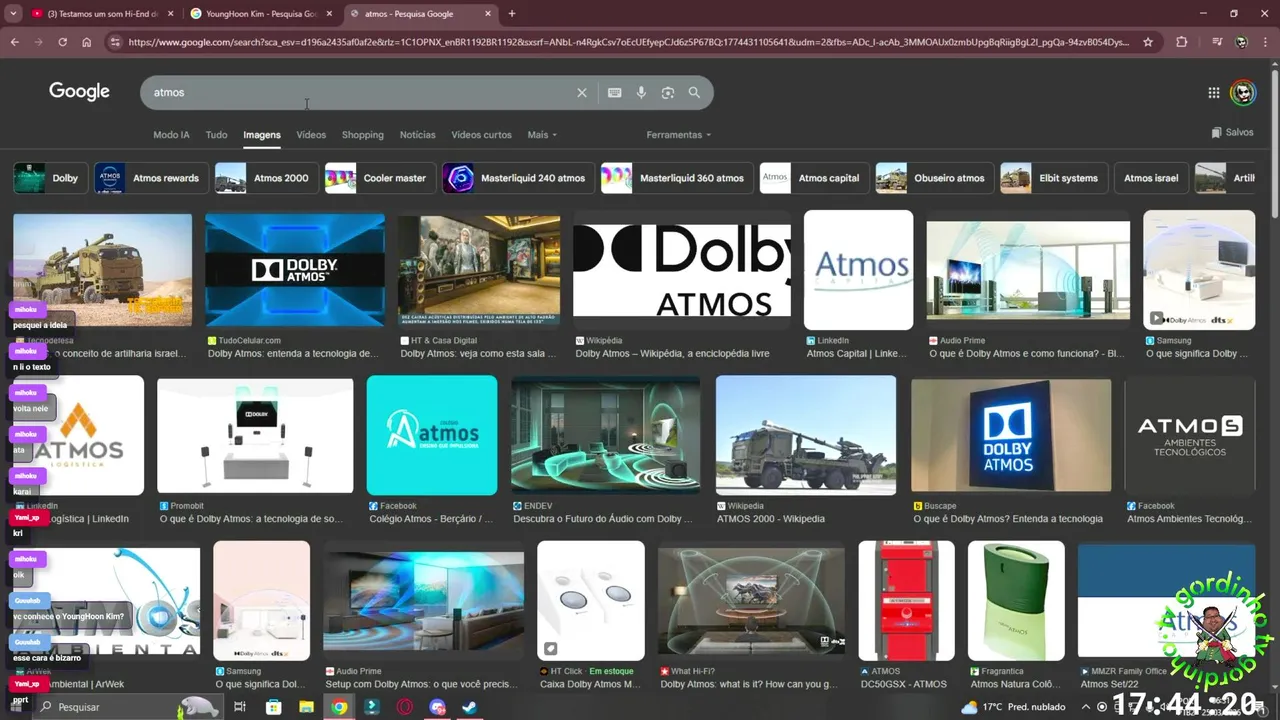Viewport: 1280px width, 720px height.
Task: Switch to the Vídeos tab
Action: [x=311, y=135]
